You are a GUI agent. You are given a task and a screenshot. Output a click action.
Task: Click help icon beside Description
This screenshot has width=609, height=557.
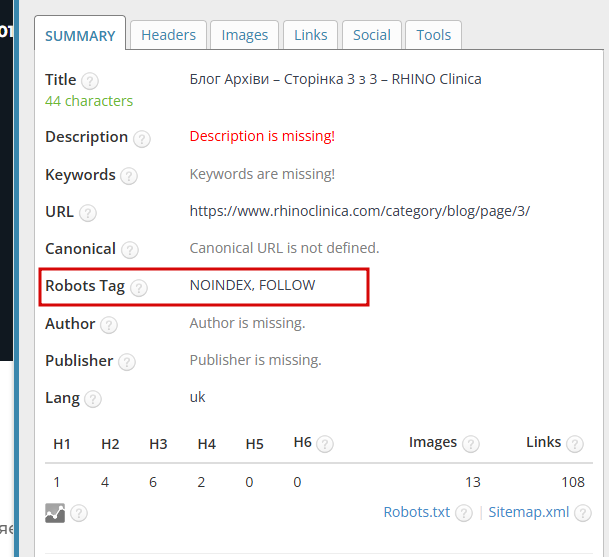tap(141, 138)
